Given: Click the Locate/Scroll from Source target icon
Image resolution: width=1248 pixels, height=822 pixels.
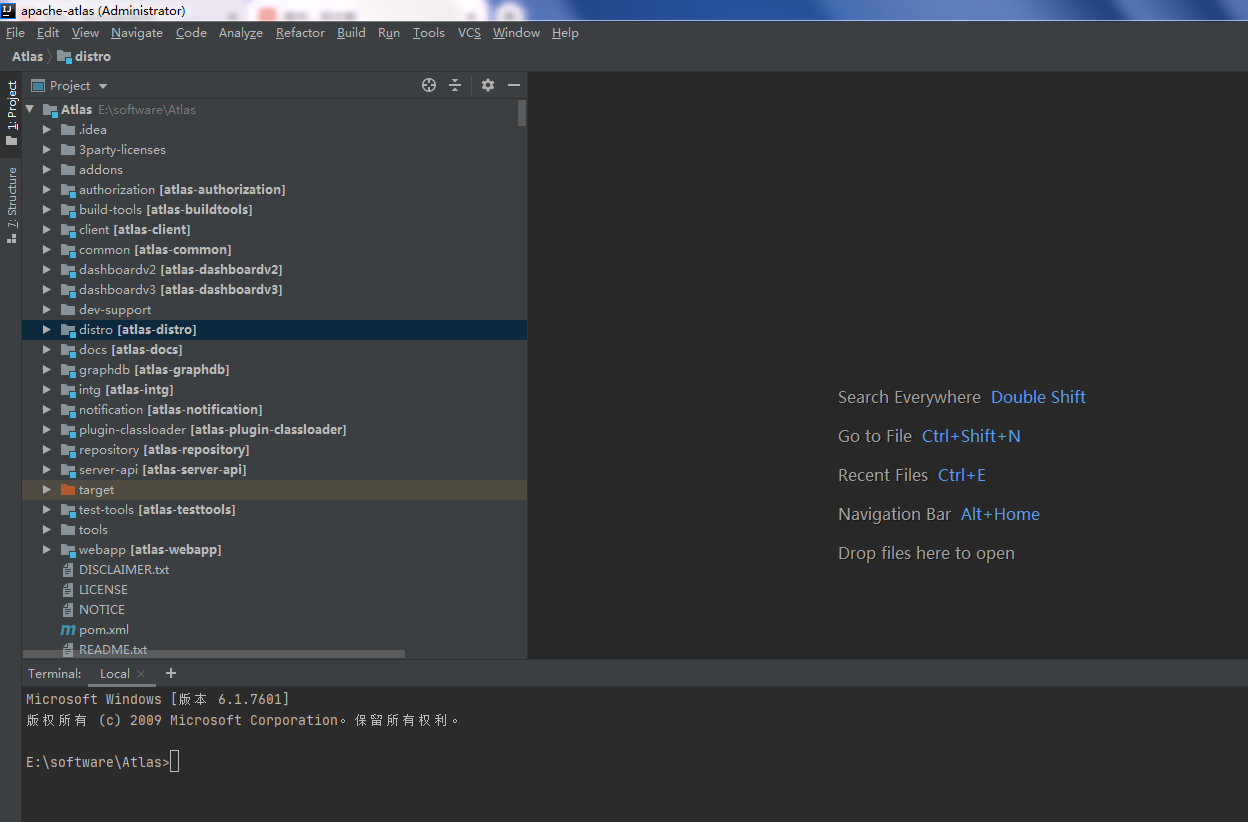Looking at the screenshot, I should click(x=429, y=85).
